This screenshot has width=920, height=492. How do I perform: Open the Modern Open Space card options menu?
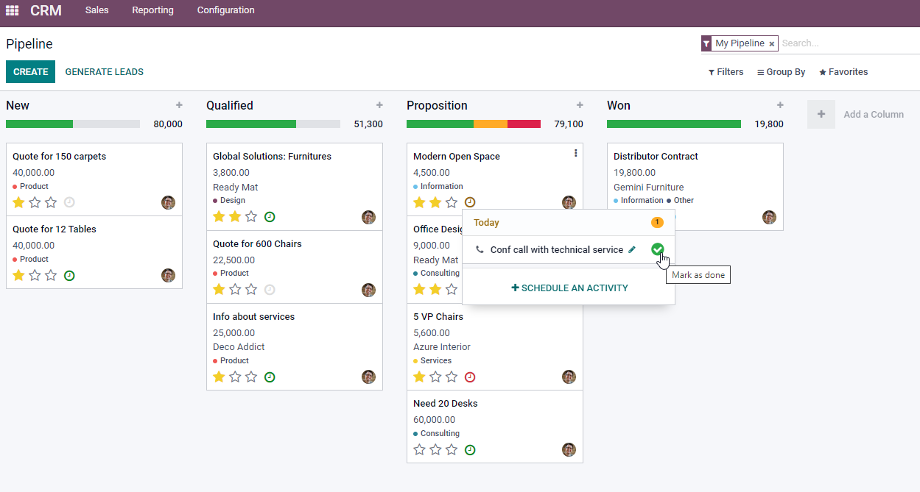[575, 154]
